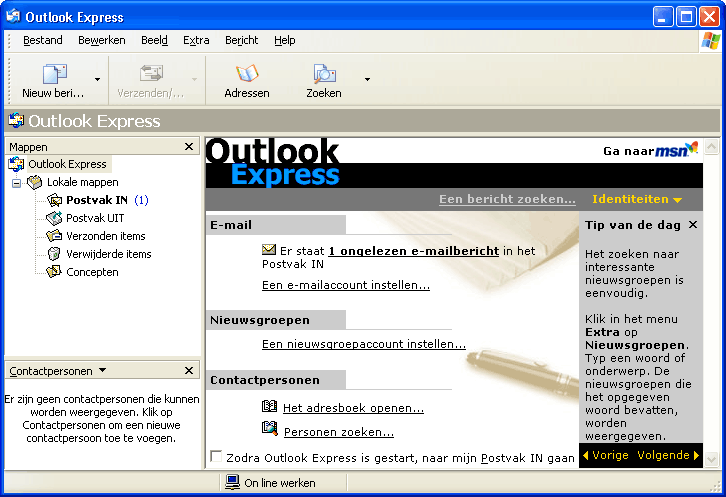Screen dimensions: 726x497
Task: Click the Nieuwsgroepen section heading
Action: [260, 320]
